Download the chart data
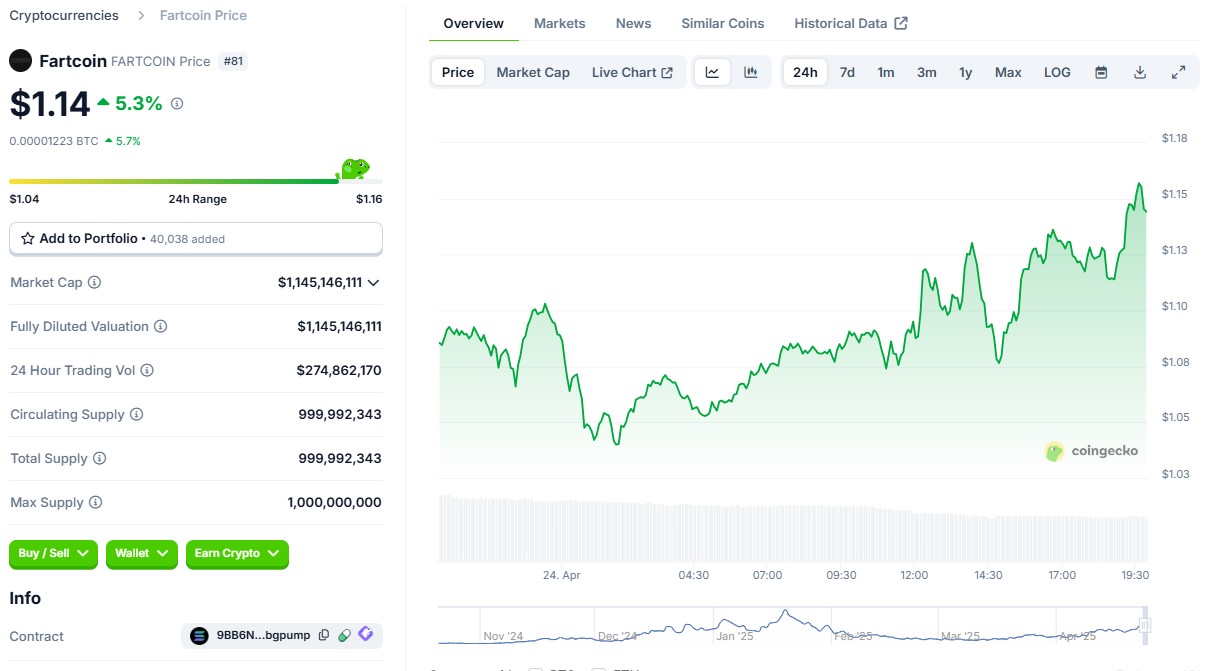The width and height of the screenshot is (1227, 671). click(x=1140, y=72)
